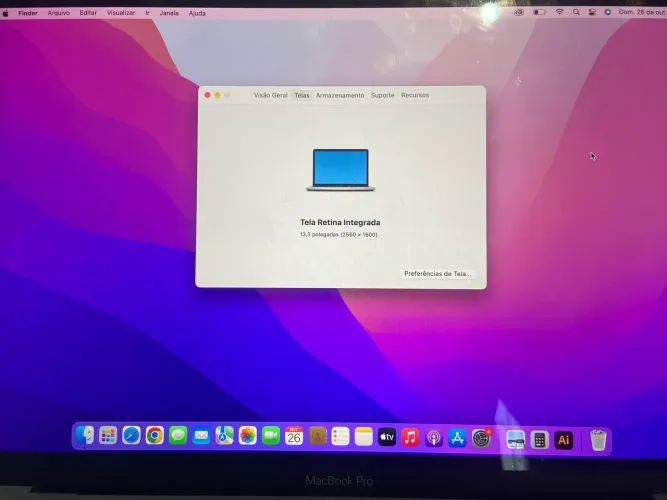
Task: Click the Preferências de Tela button
Action: (437, 274)
